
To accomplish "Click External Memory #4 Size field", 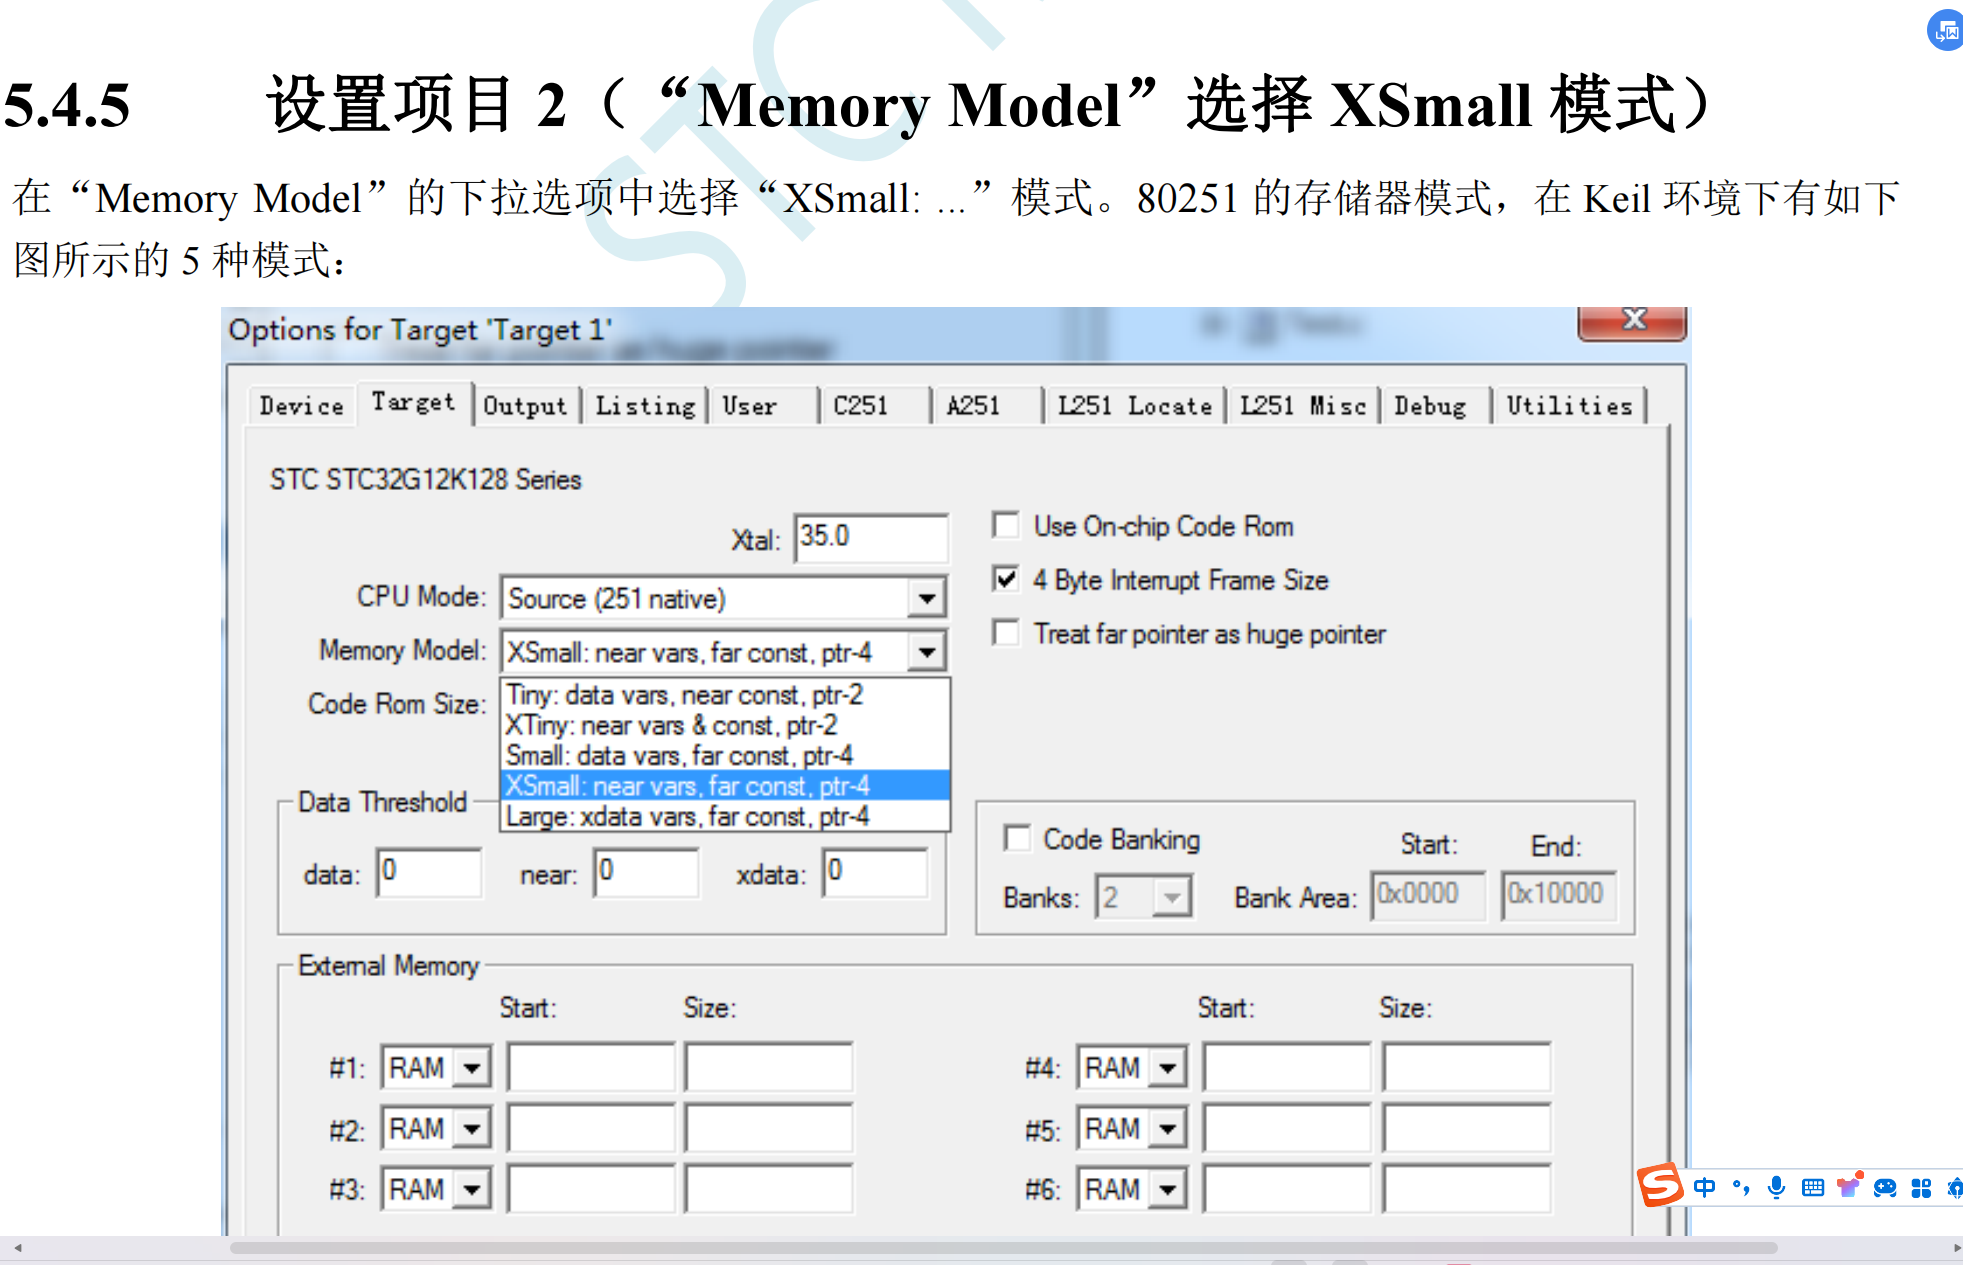I will [x=1467, y=1067].
